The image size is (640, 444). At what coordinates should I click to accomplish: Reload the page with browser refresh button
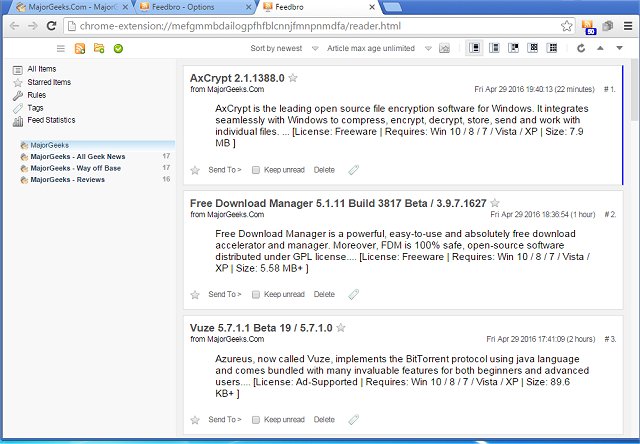tap(51, 26)
